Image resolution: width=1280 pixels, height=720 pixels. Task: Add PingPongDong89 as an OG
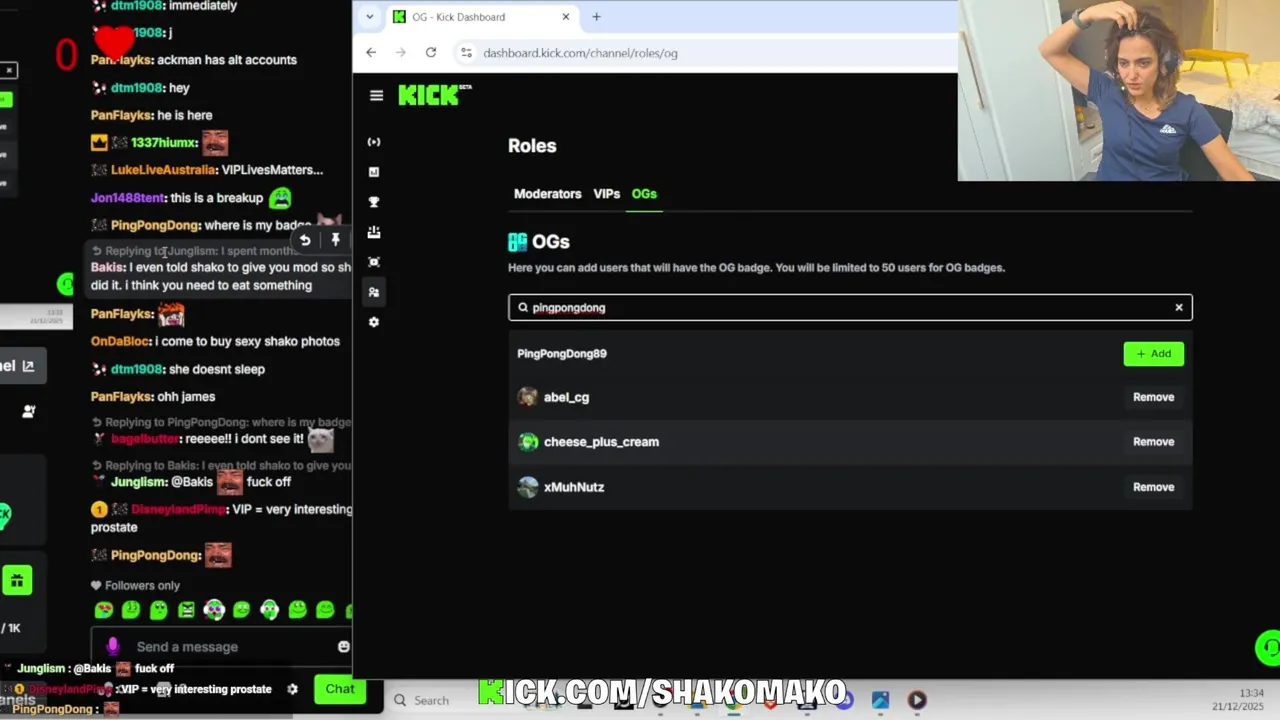[x=1153, y=353]
